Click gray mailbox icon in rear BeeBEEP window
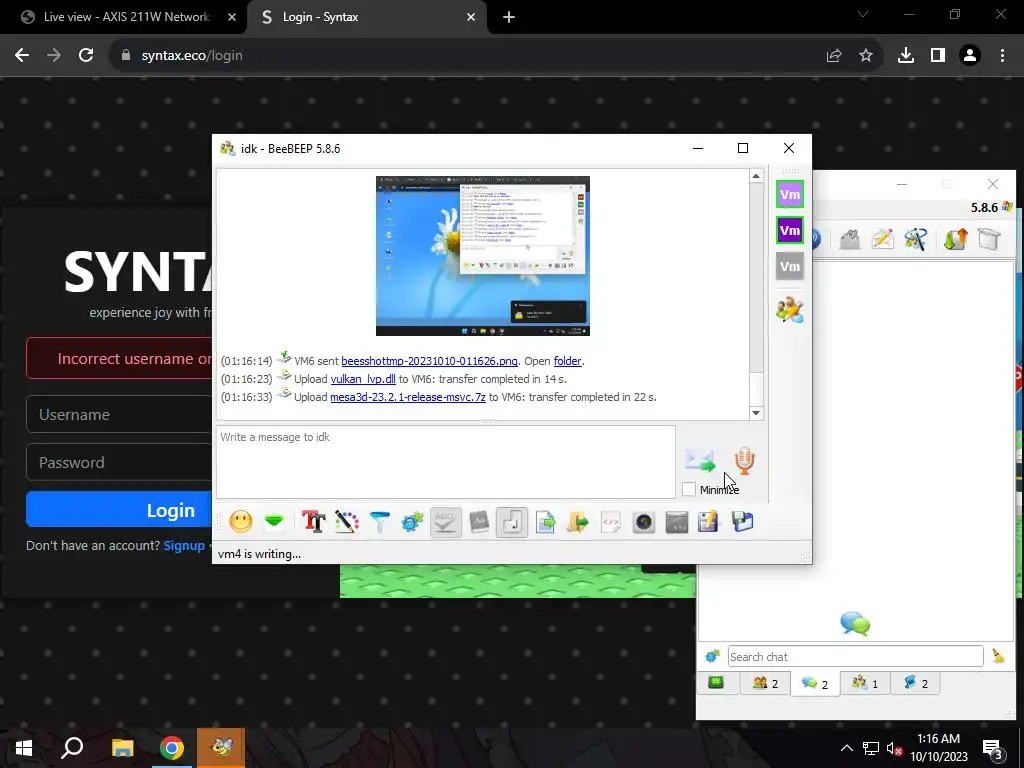1024x768 pixels. click(x=849, y=239)
